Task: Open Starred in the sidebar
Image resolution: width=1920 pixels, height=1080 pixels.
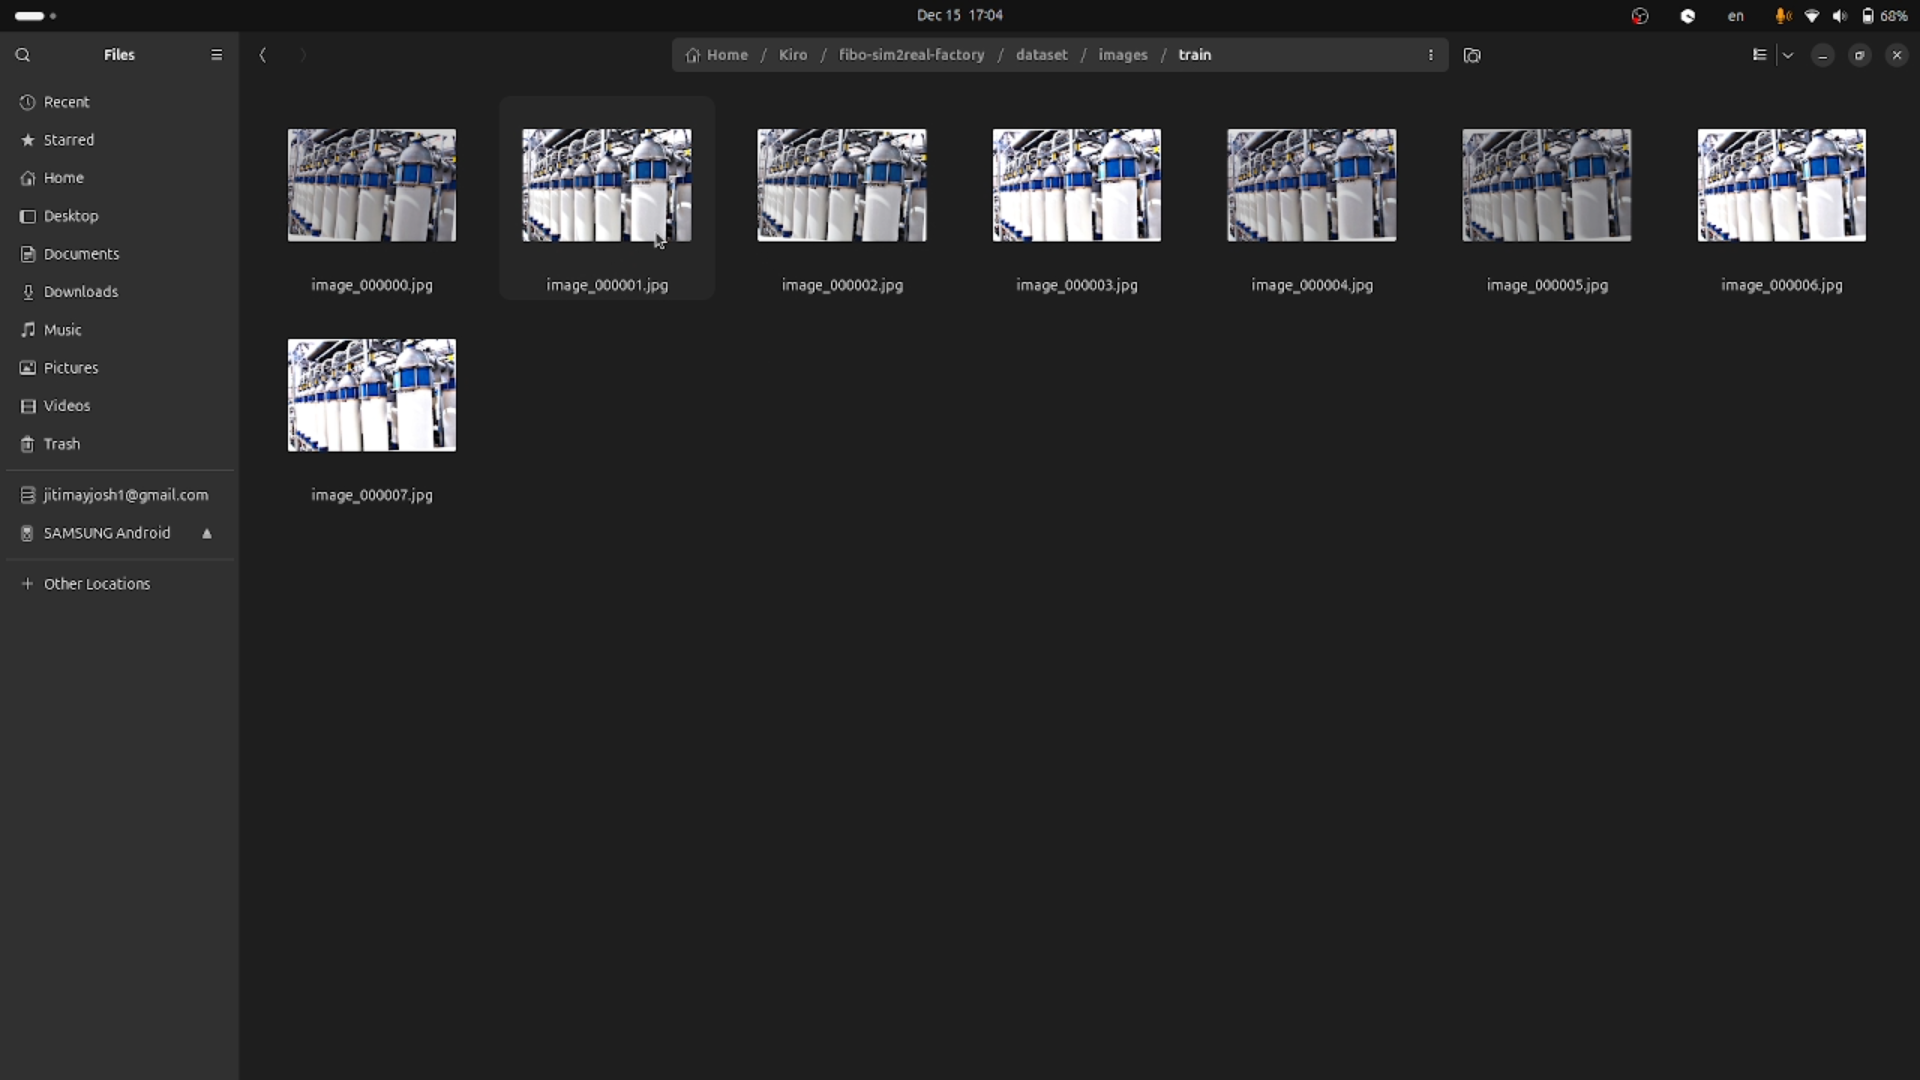Action: [x=69, y=140]
